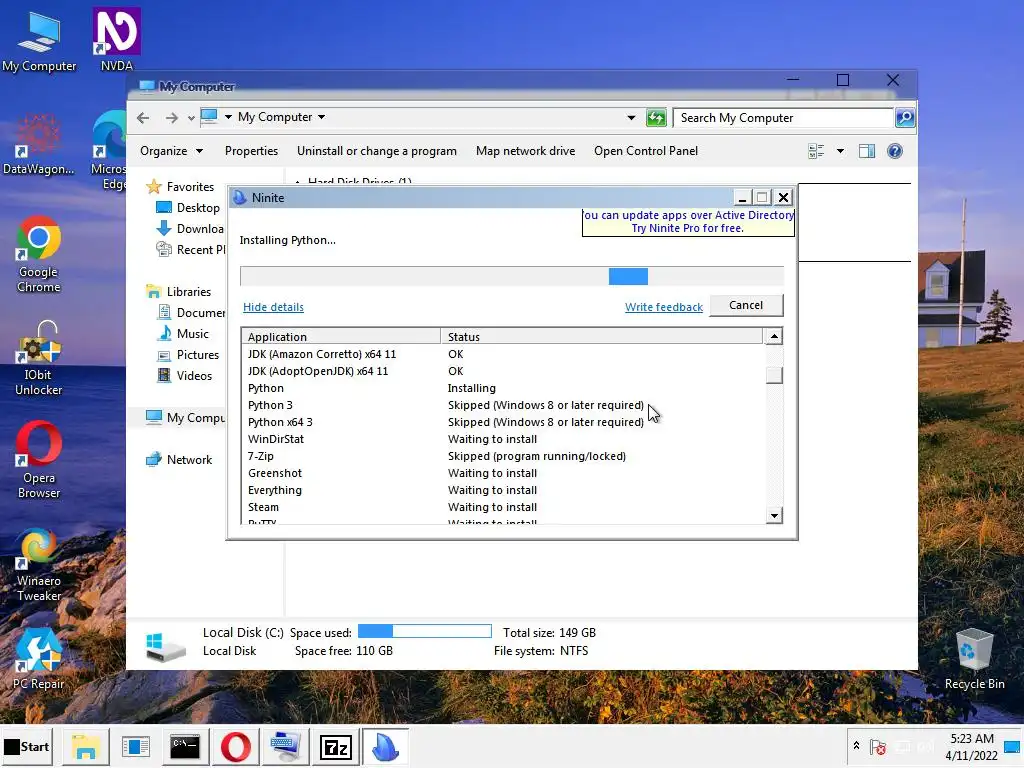The width and height of the screenshot is (1024, 768).
Task: Click the Status column header
Action: [x=601, y=336]
